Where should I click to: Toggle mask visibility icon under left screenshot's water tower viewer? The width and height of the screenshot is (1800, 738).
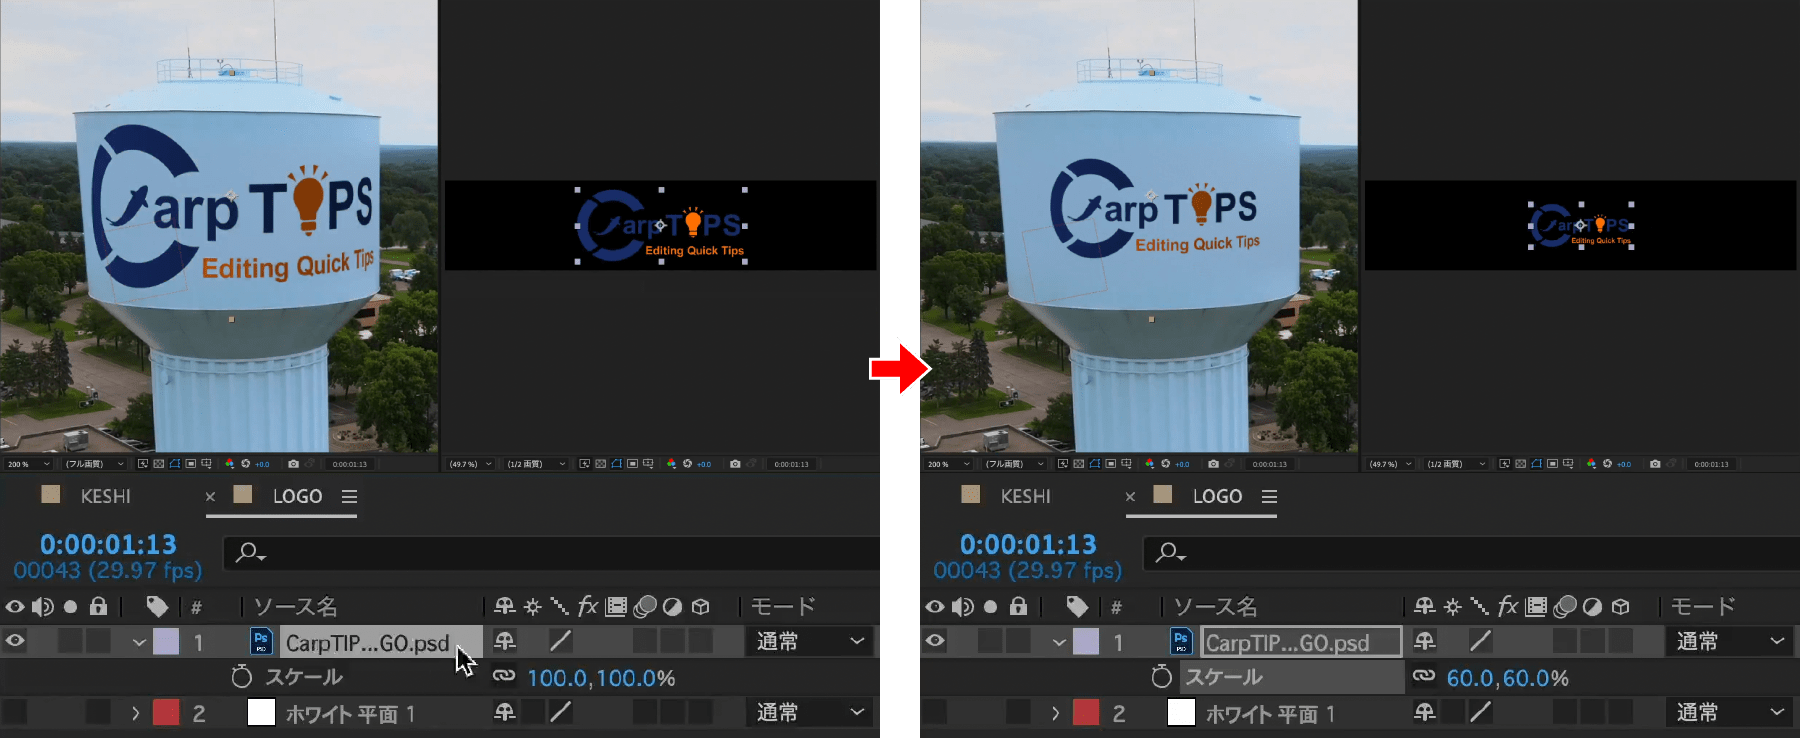(175, 464)
